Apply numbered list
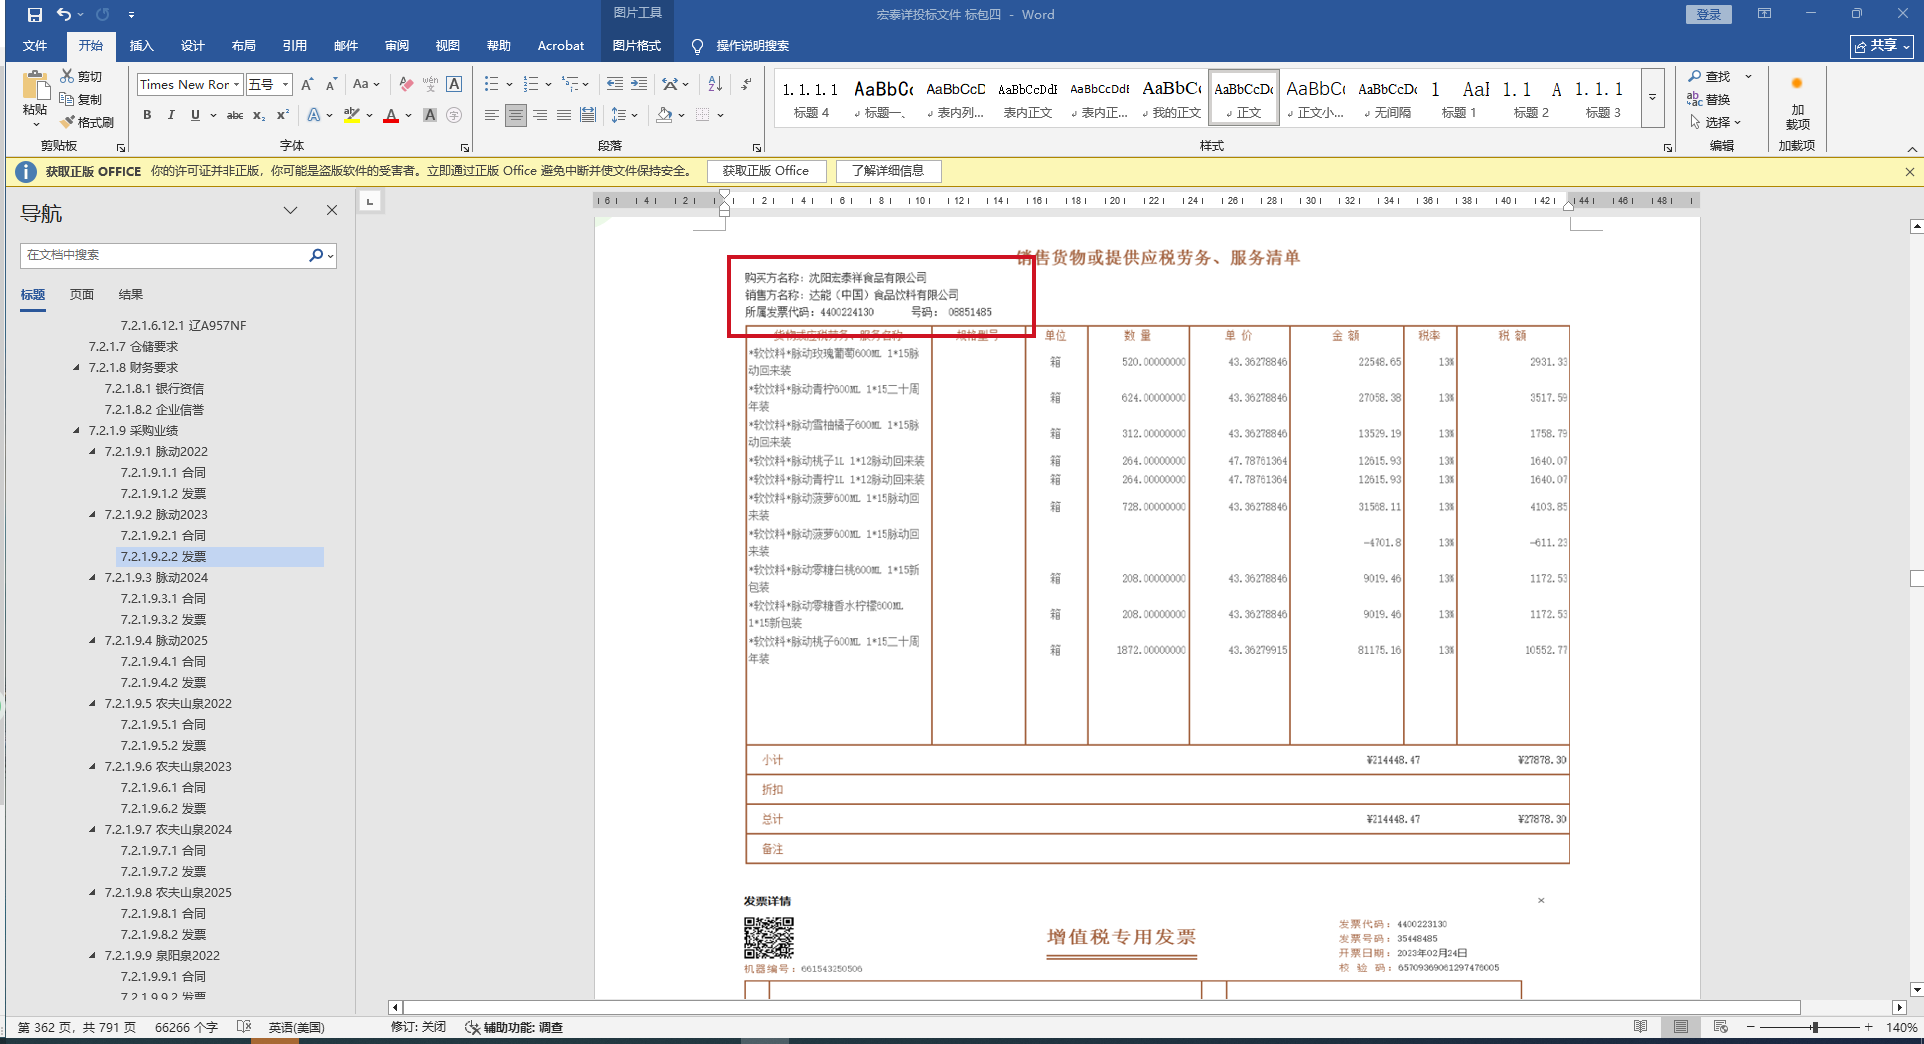1924x1044 pixels. click(531, 85)
